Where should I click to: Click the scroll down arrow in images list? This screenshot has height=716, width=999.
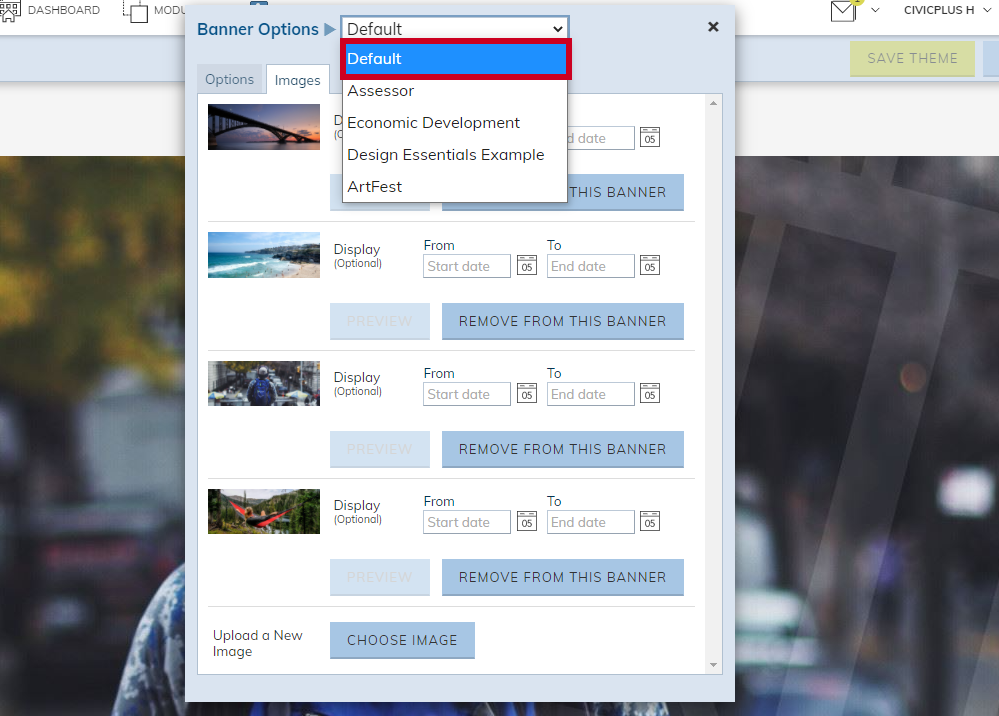coord(714,665)
